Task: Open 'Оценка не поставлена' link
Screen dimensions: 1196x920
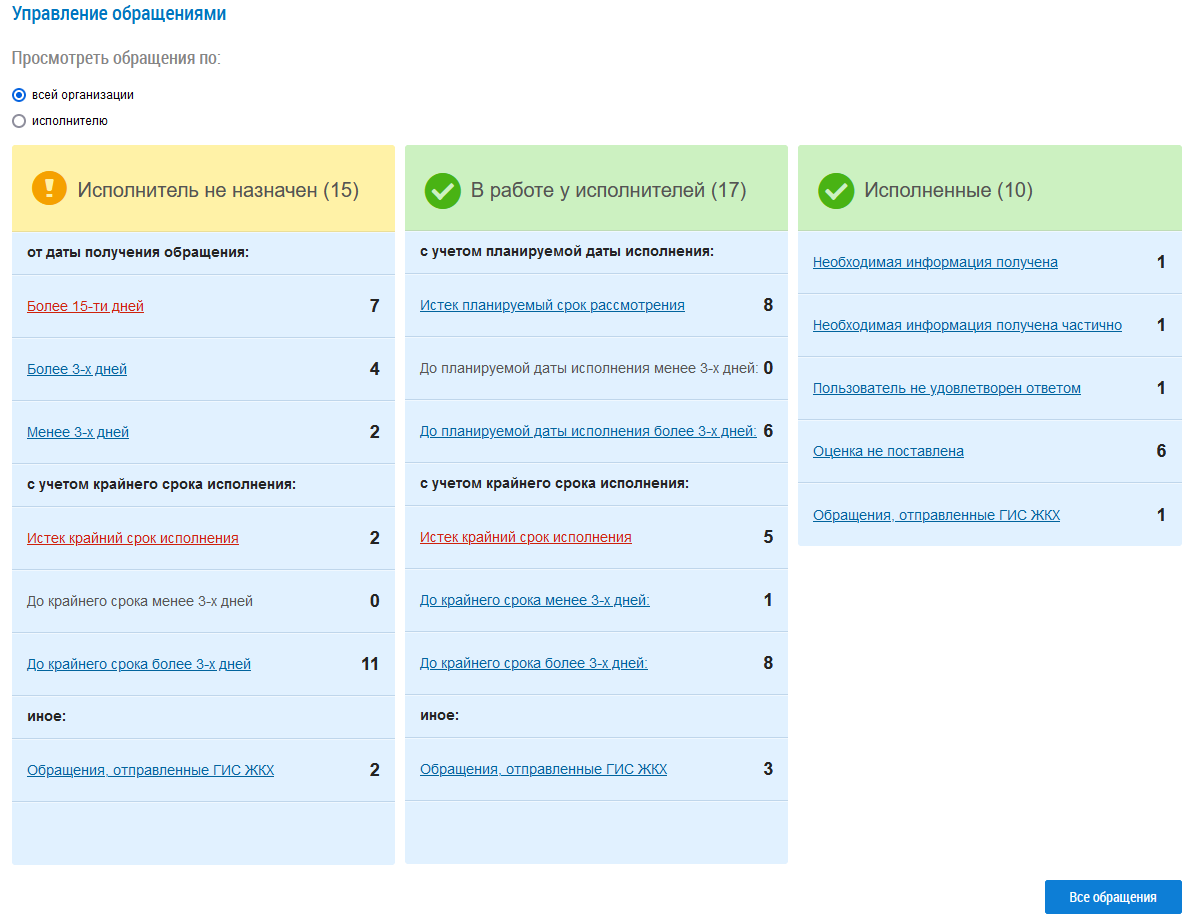Action: 889,452
